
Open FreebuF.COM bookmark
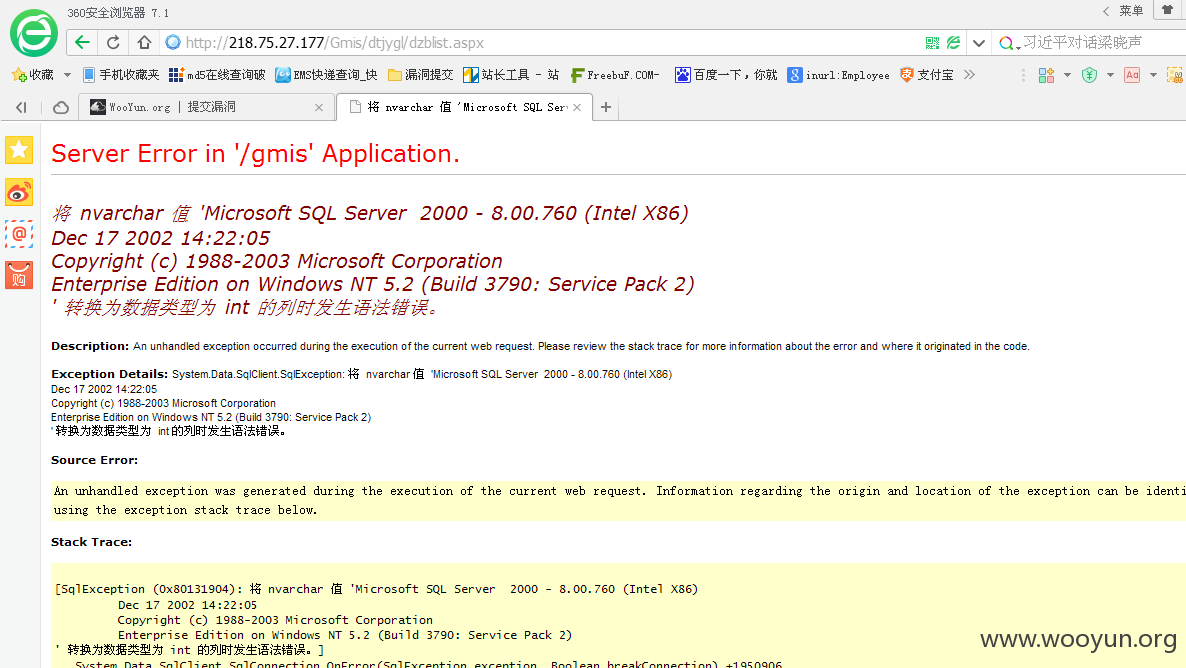point(615,75)
